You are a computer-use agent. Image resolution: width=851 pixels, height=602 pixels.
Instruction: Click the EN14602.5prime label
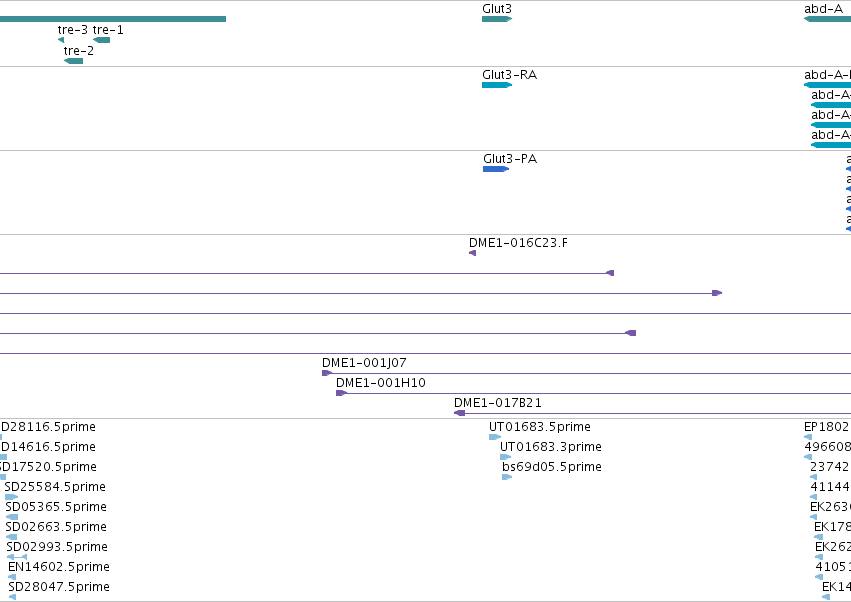tap(59, 567)
